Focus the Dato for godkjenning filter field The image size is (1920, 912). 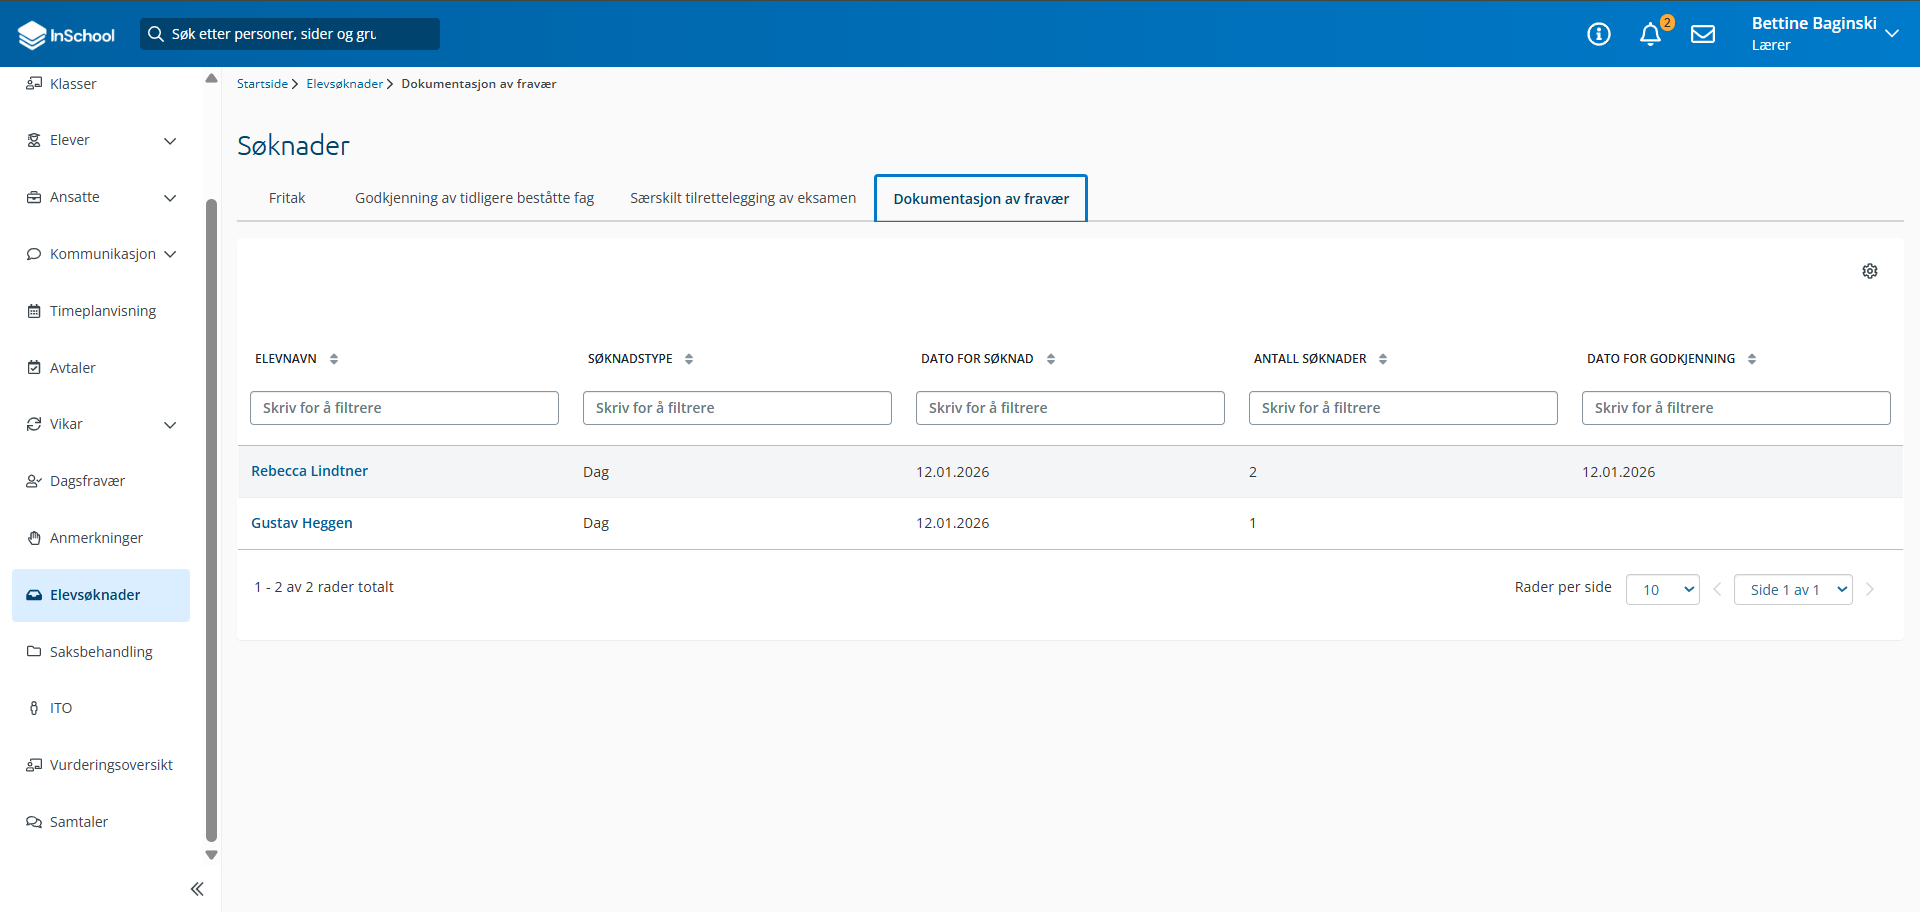click(1736, 408)
